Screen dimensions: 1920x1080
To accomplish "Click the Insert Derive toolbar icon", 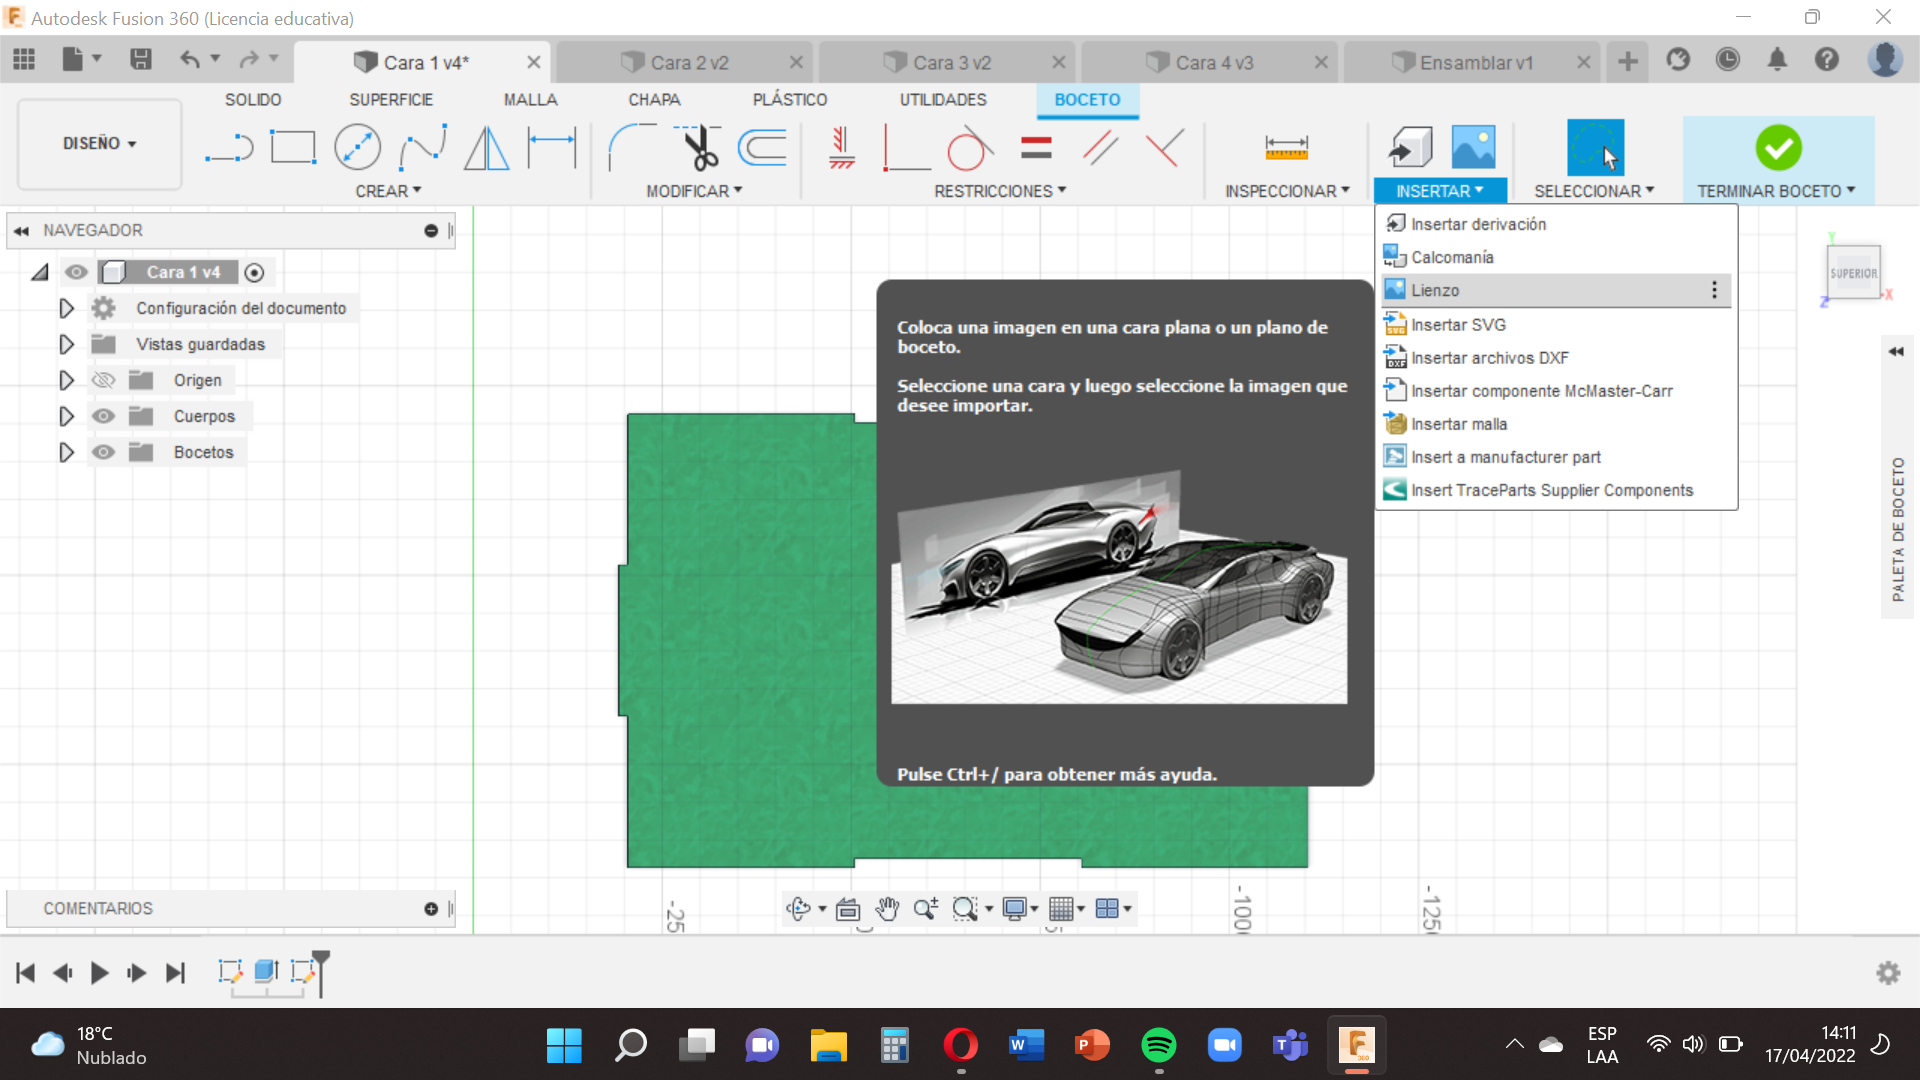I will [x=1410, y=148].
